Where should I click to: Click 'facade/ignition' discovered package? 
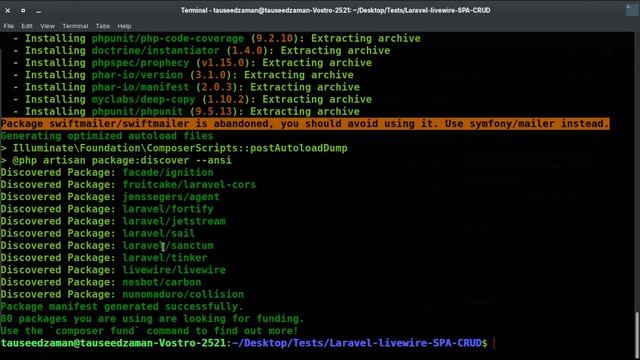(x=168, y=173)
